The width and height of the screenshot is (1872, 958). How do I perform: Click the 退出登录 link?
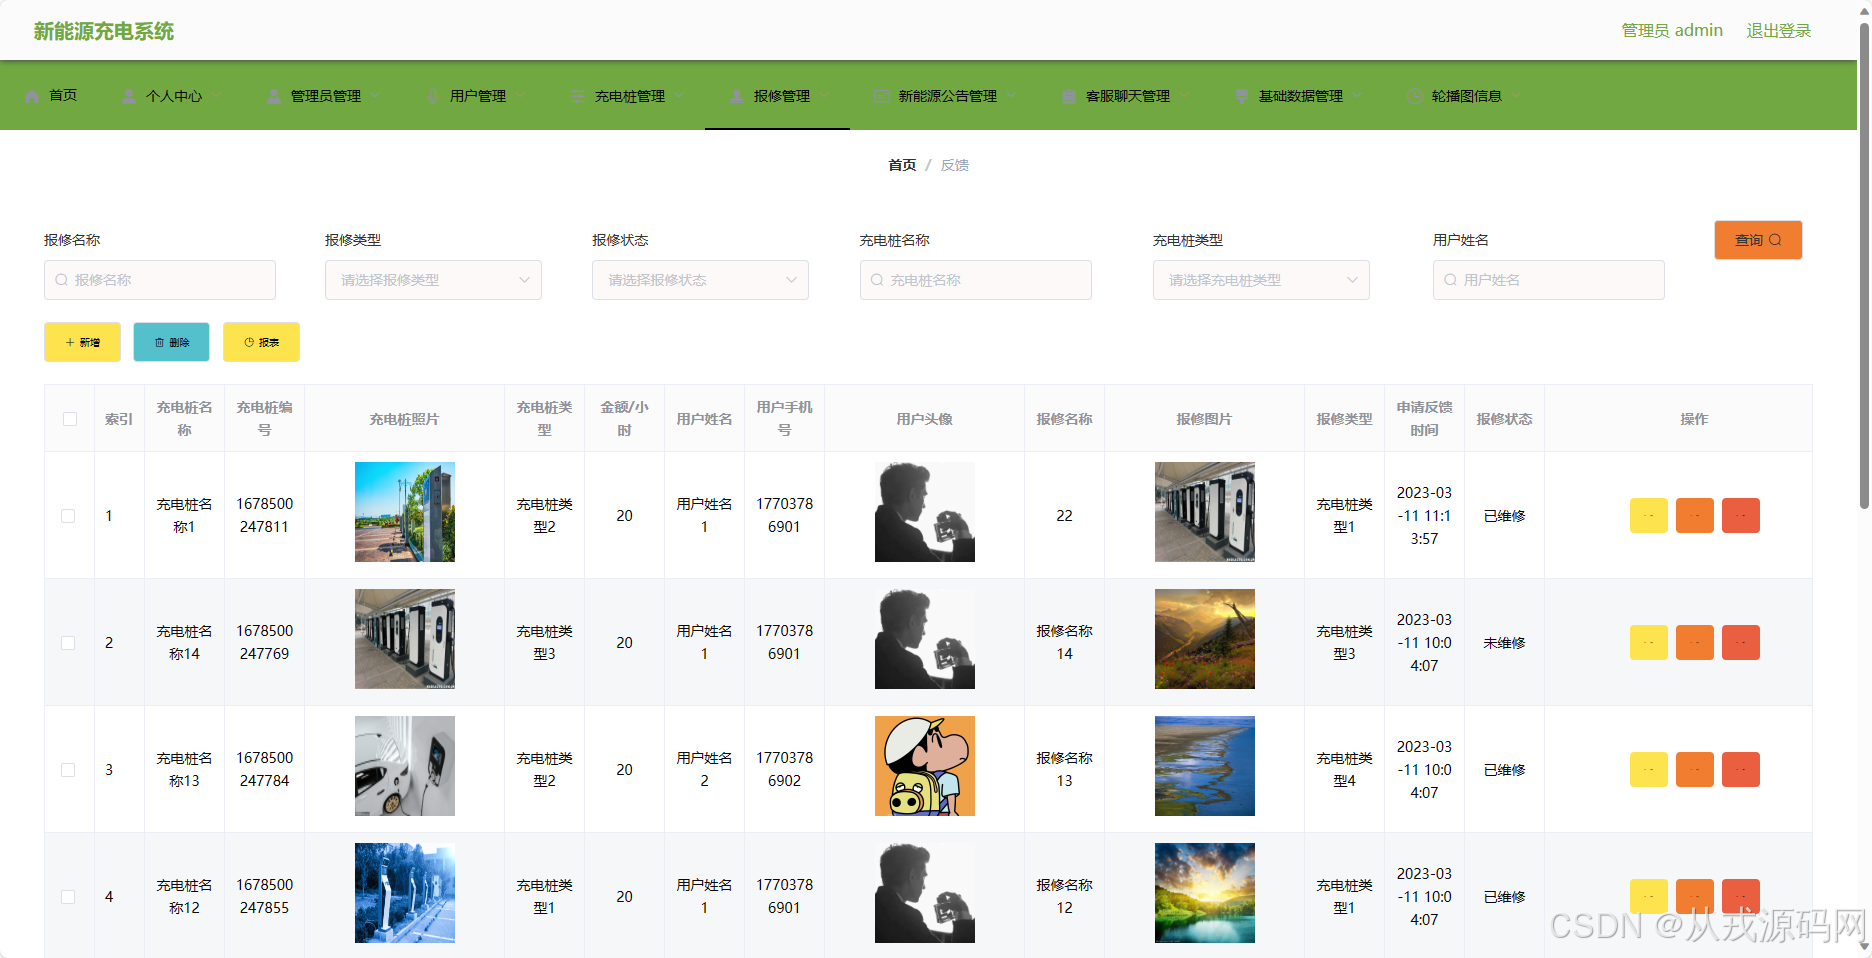1779,31
